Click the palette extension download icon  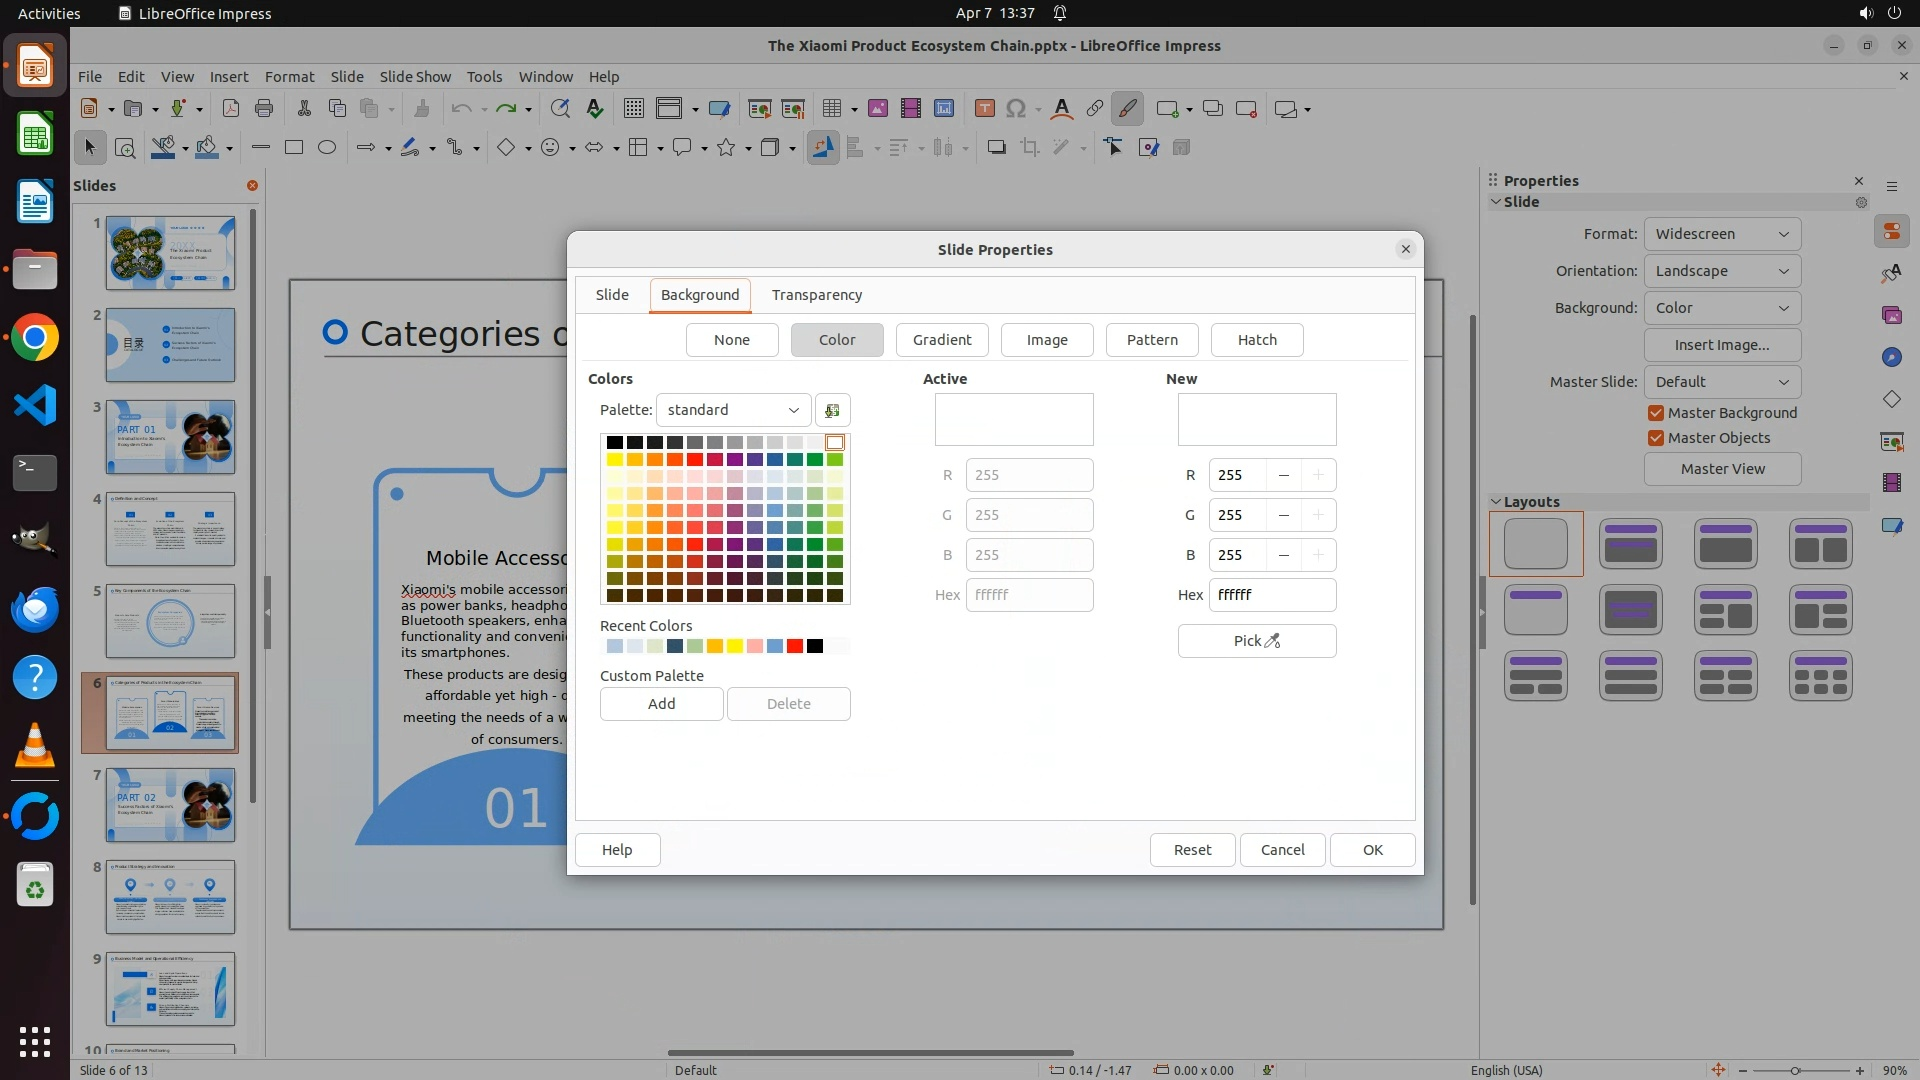coord(832,410)
